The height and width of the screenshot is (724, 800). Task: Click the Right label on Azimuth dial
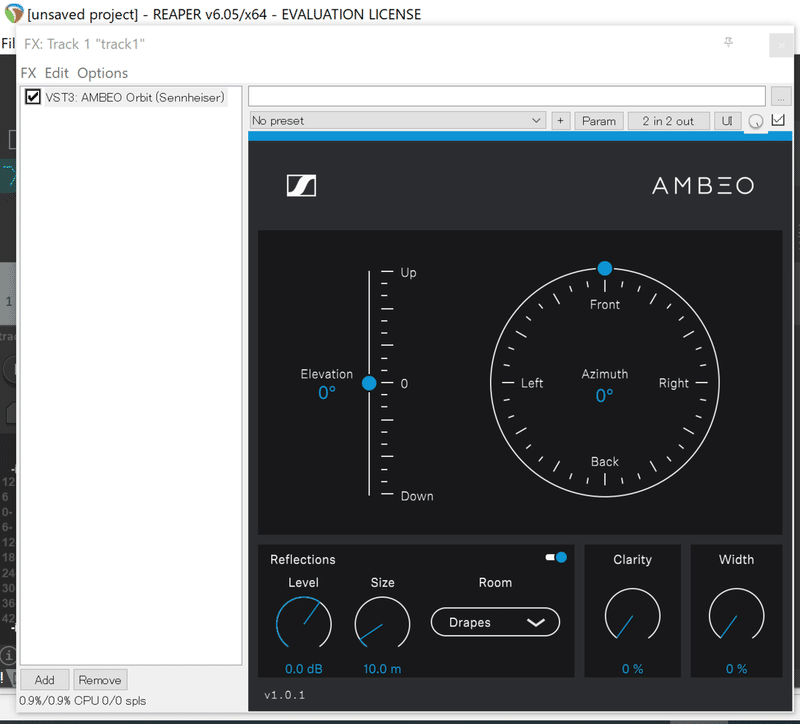click(673, 383)
